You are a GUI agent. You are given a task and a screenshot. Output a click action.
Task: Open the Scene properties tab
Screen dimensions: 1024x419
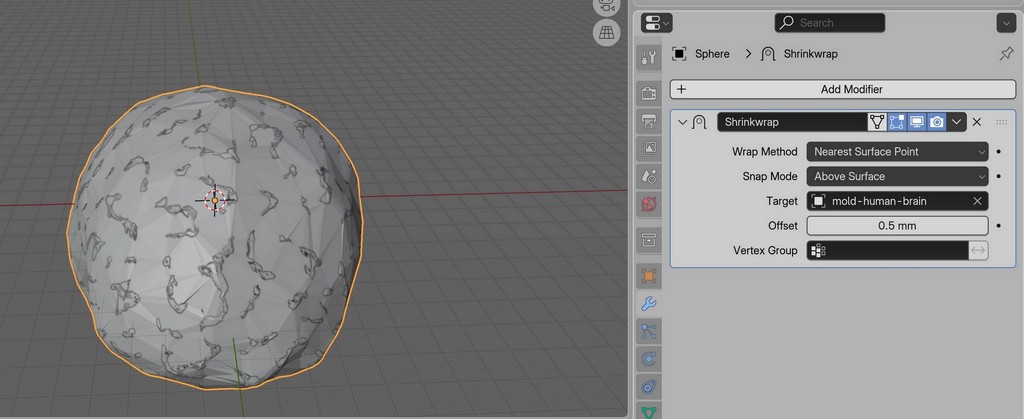[648, 176]
